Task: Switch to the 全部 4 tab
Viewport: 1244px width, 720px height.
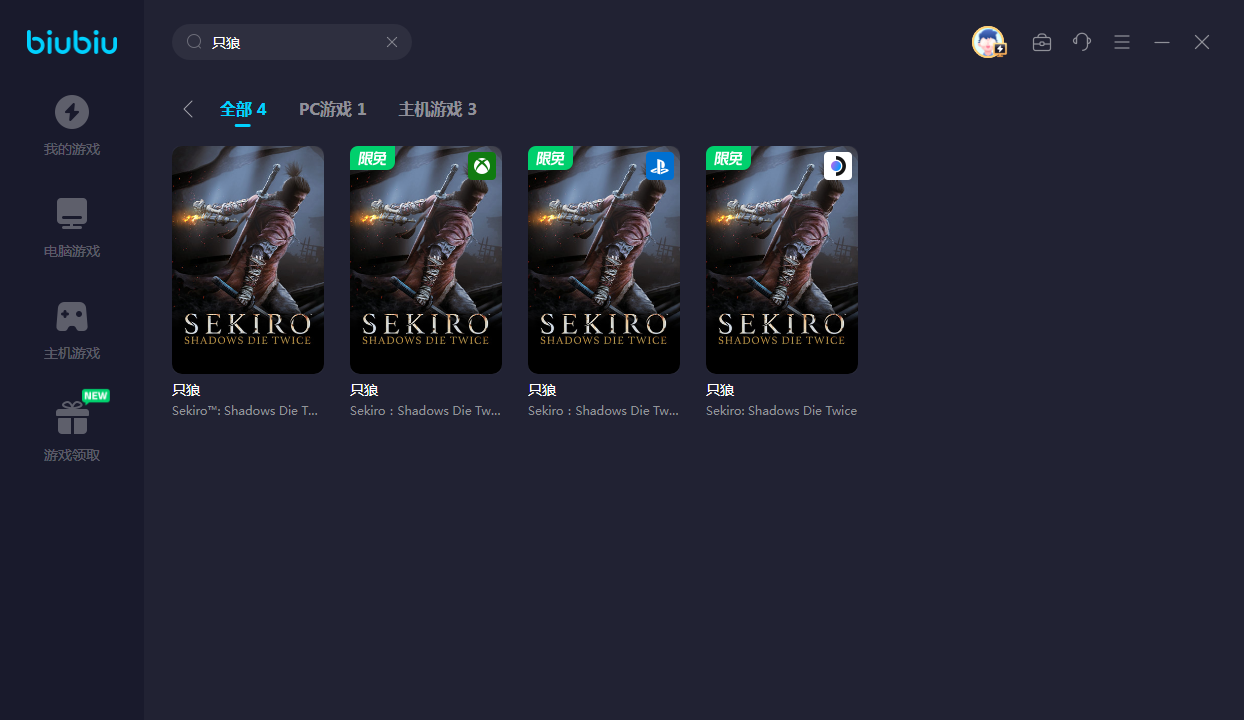Action: [x=243, y=109]
